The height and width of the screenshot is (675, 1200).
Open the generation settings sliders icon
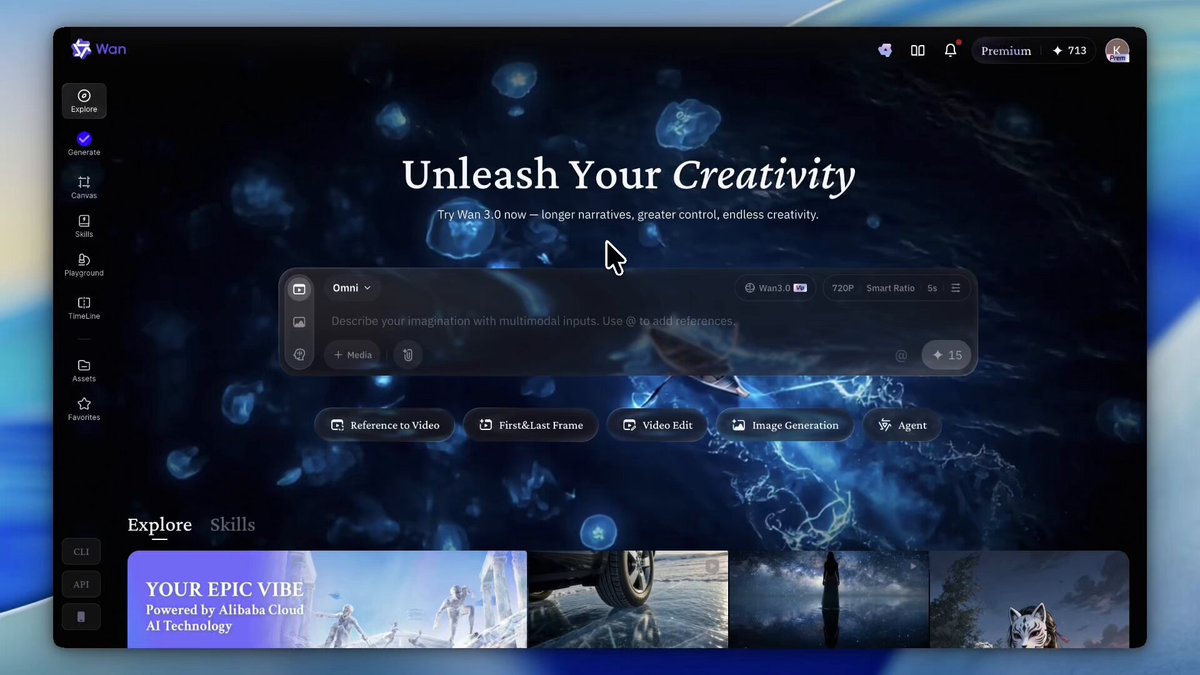click(956, 288)
